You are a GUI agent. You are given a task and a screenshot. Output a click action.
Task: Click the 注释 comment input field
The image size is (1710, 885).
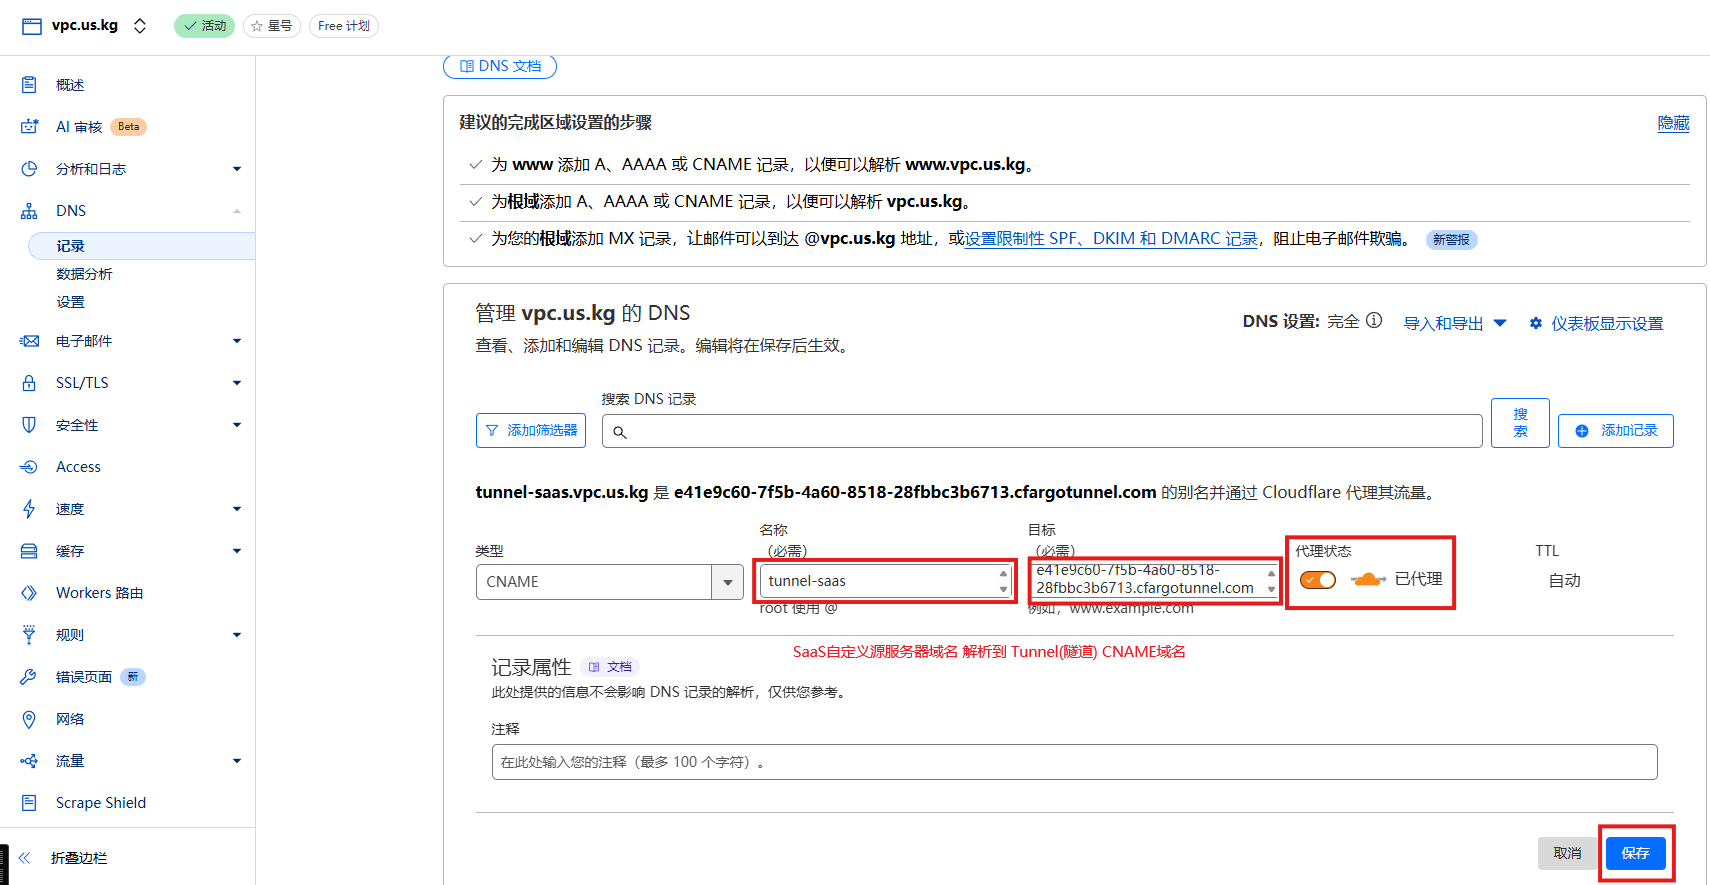pyautogui.click(x=1074, y=762)
